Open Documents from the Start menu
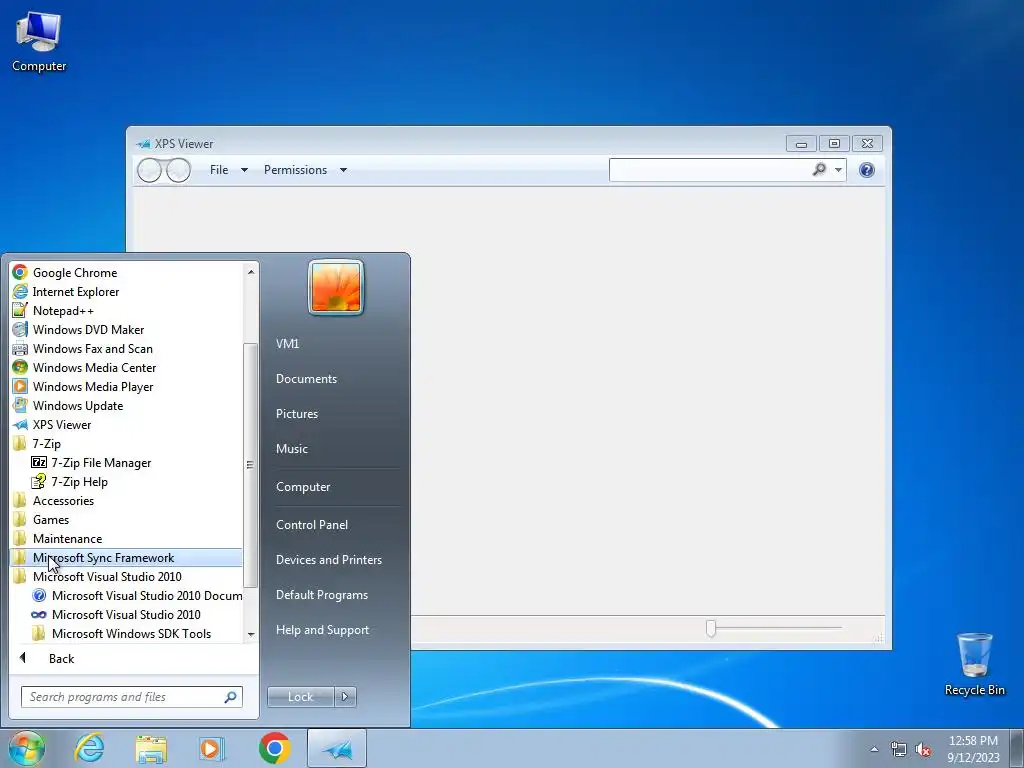 [x=306, y=379]
